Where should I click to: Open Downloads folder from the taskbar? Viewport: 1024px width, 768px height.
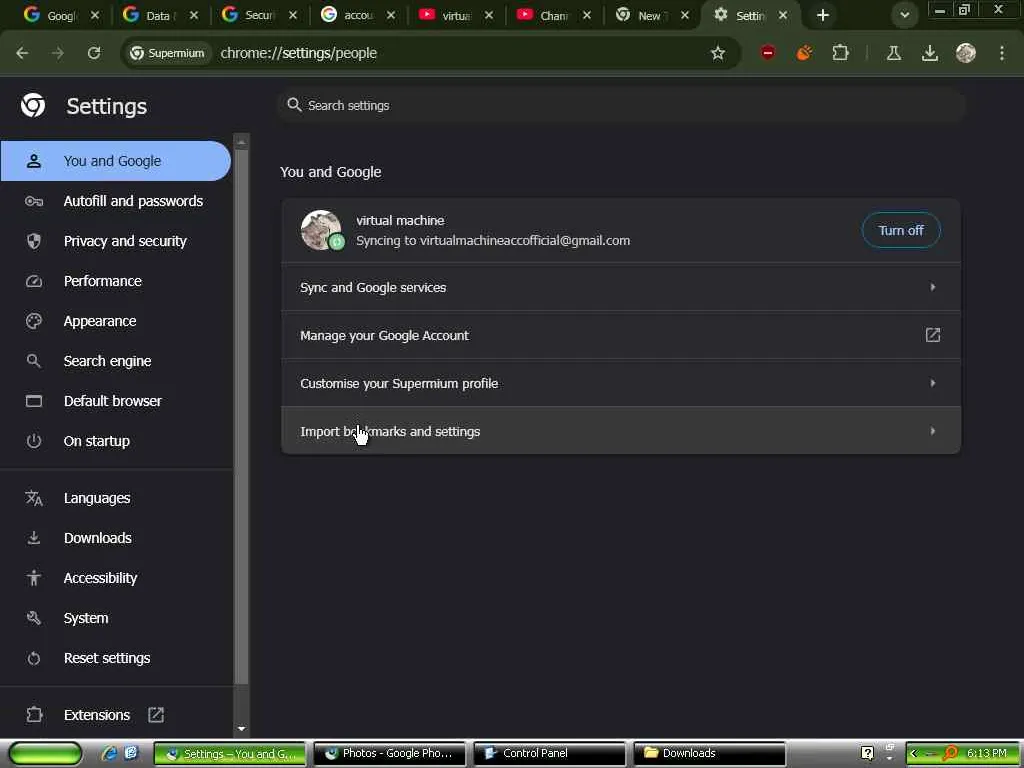pos(710,753)
